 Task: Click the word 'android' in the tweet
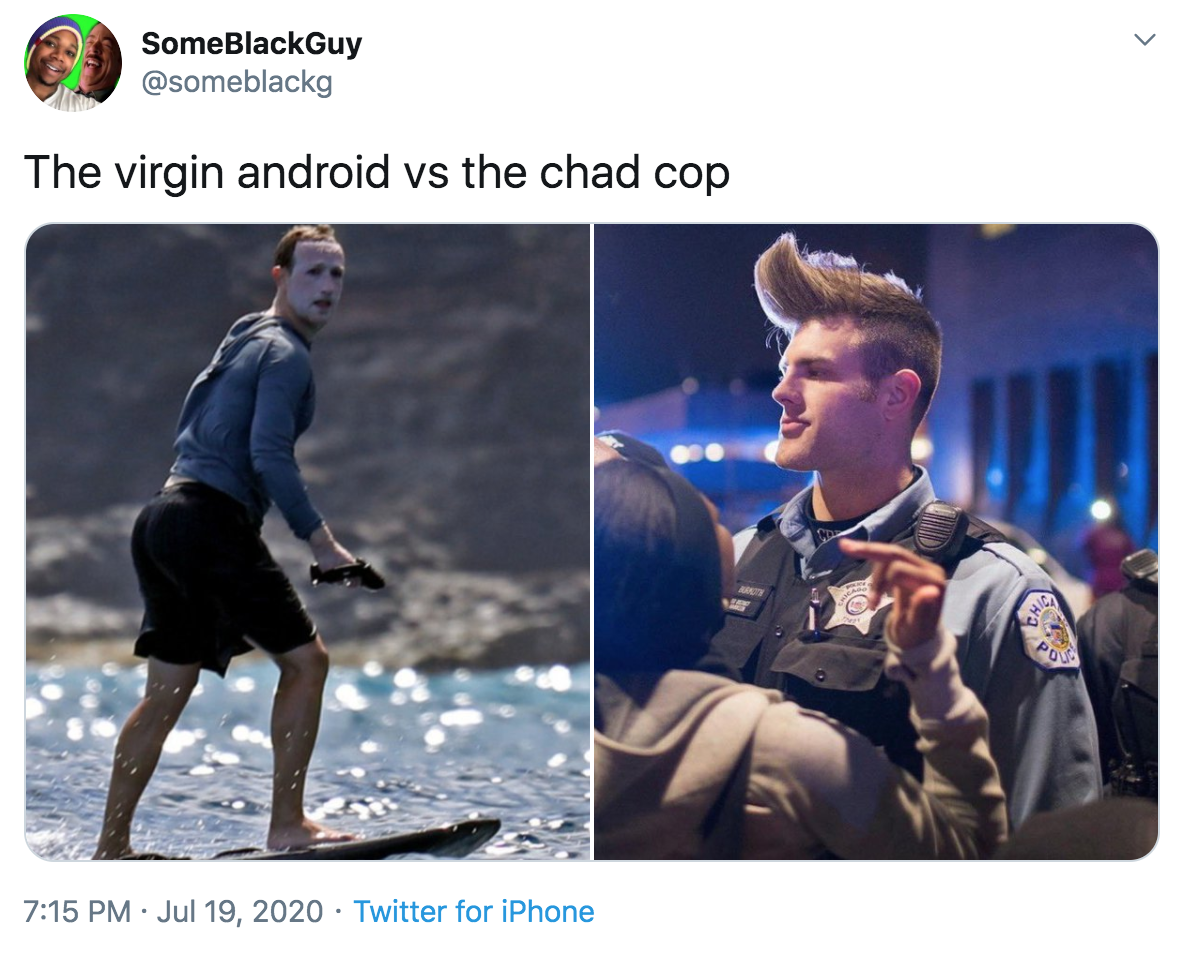tap(314, 172)
